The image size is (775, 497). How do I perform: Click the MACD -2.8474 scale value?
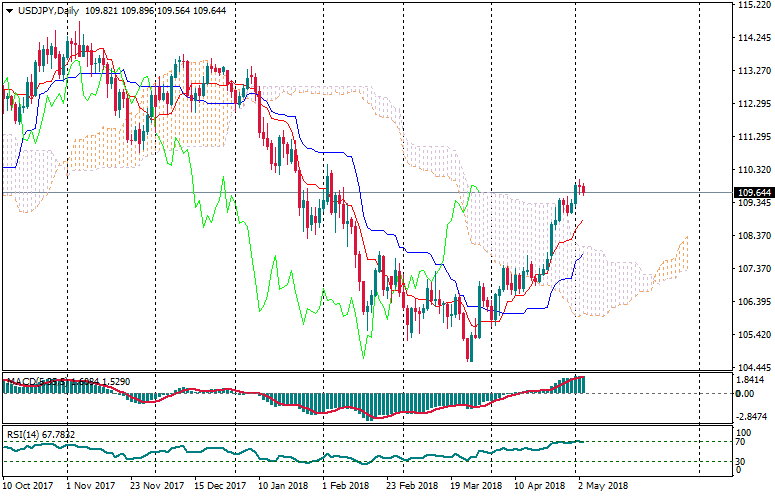[750, 415]
